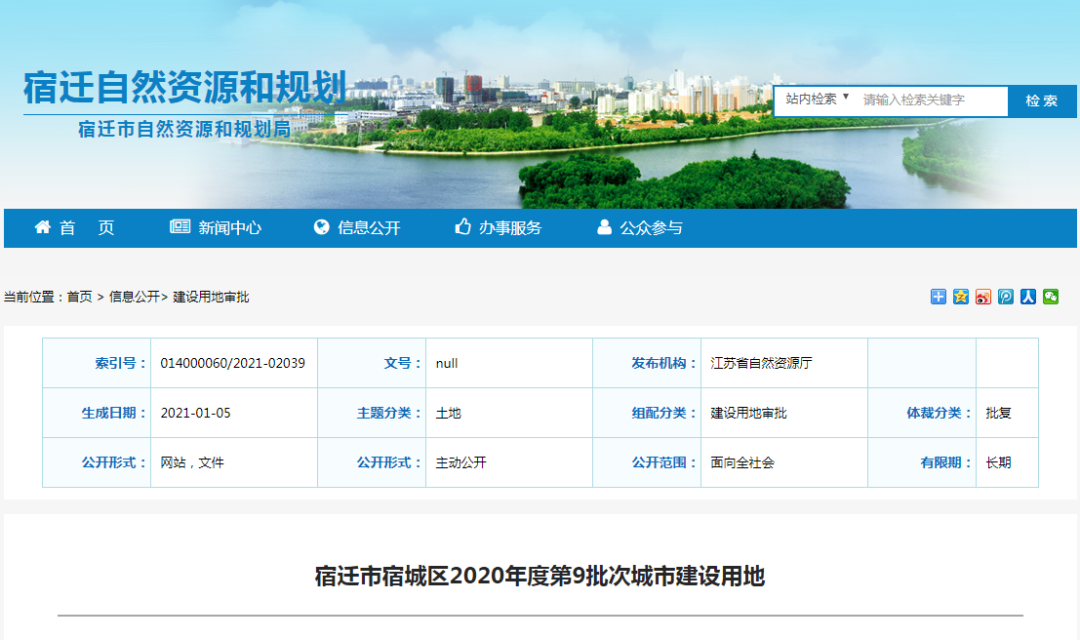Click the 索引号 label
The width and height of the screenshot is (1080, 640).
tap(121, 363)
